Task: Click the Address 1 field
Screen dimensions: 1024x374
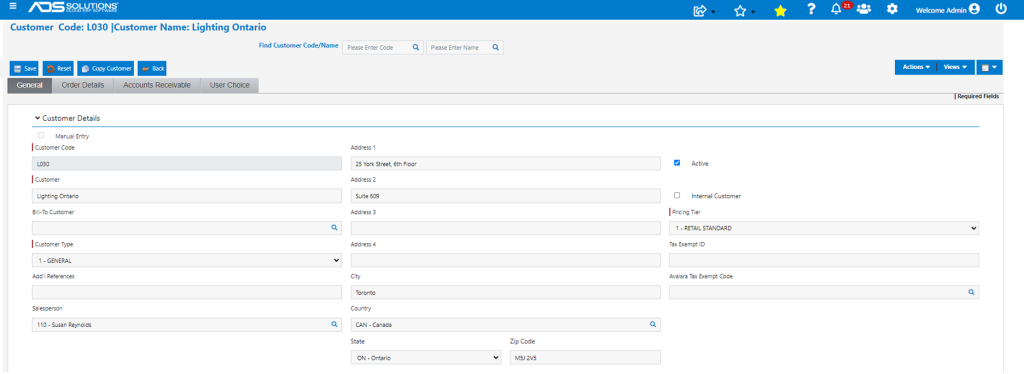Action: pyautogui.click(x=505, y=164)
